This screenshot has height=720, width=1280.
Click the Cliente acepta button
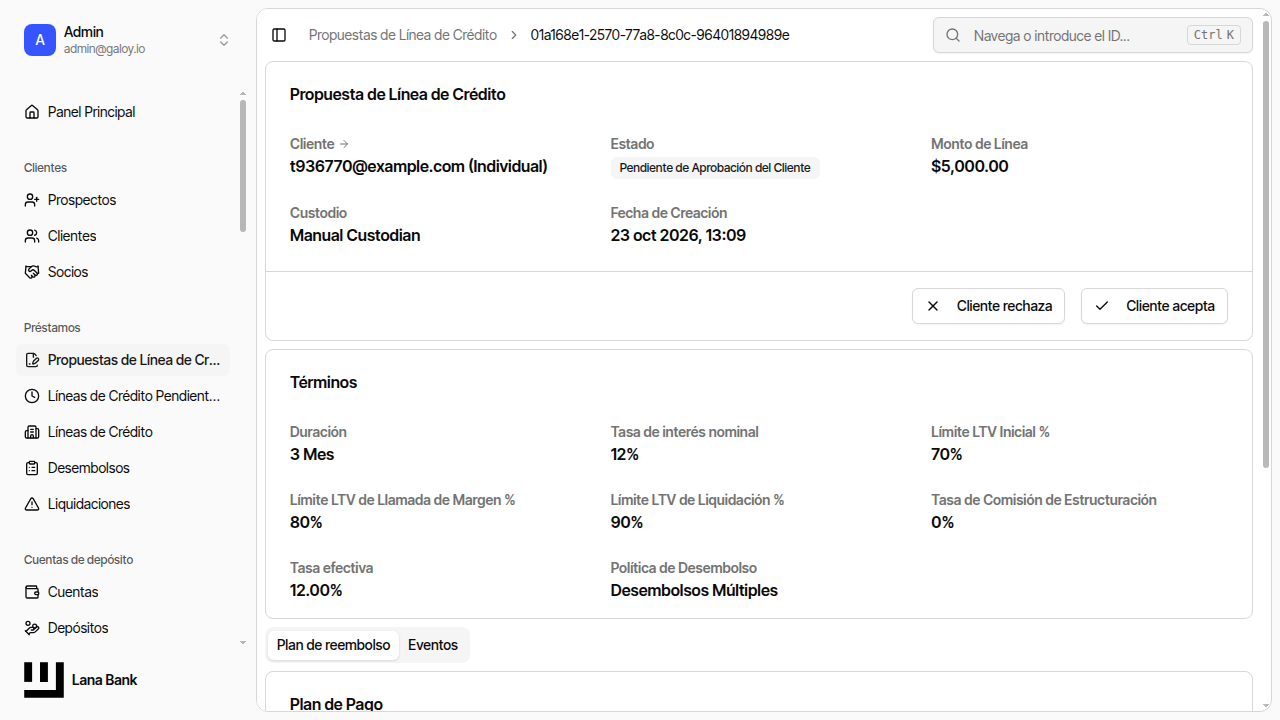[1154, 306]
